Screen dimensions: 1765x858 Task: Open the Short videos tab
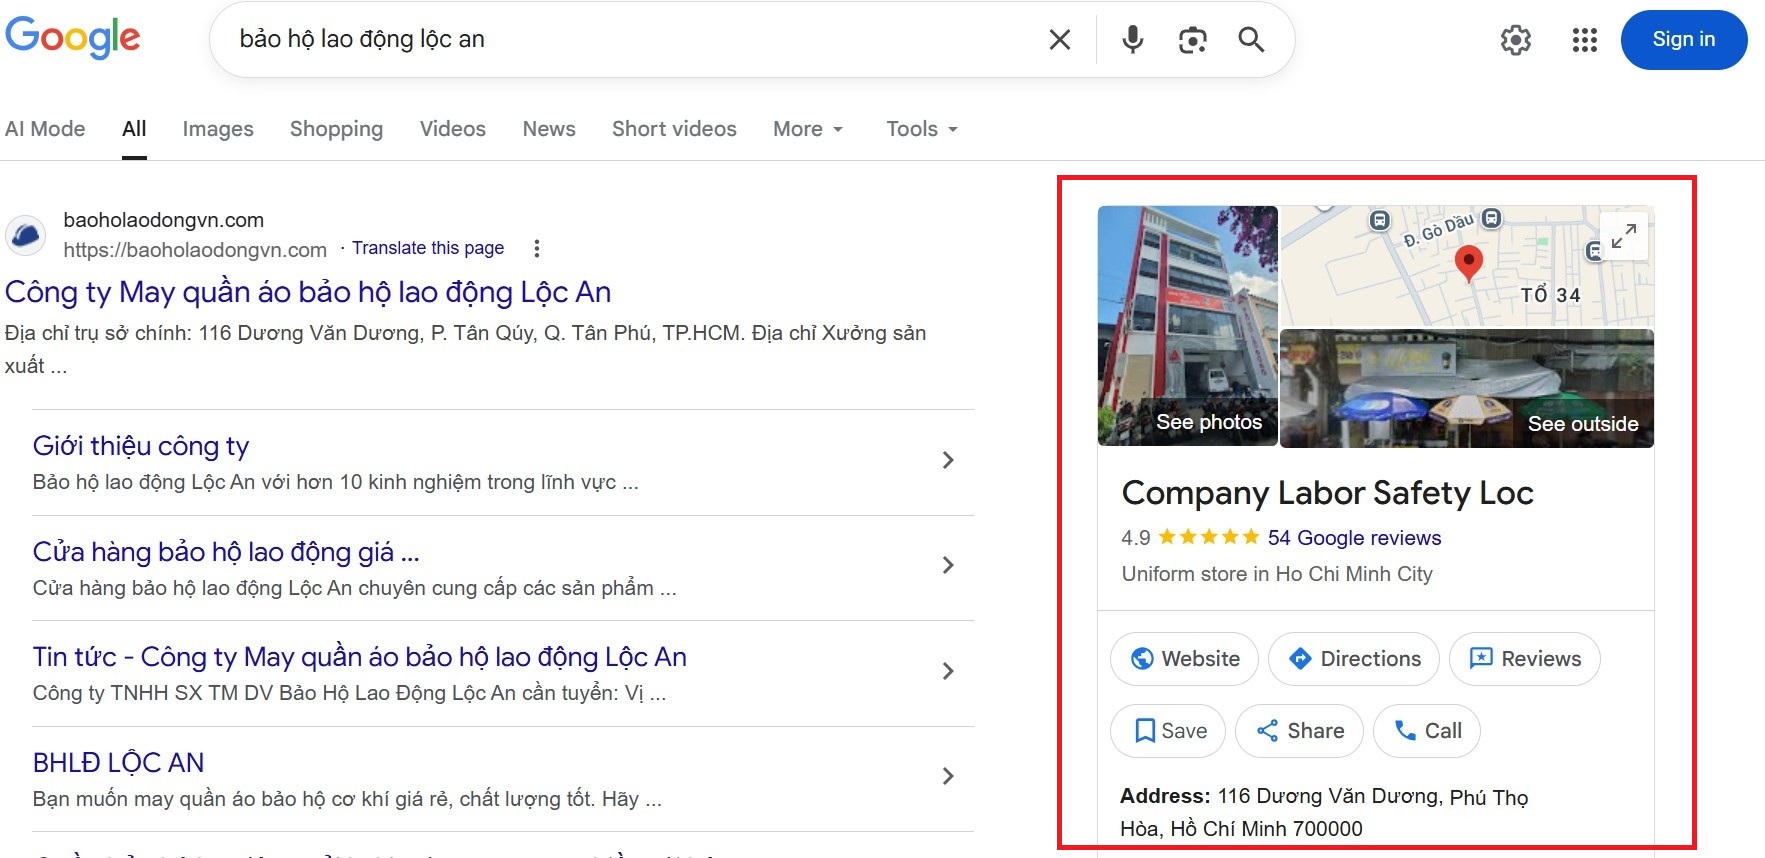point(674,129)
